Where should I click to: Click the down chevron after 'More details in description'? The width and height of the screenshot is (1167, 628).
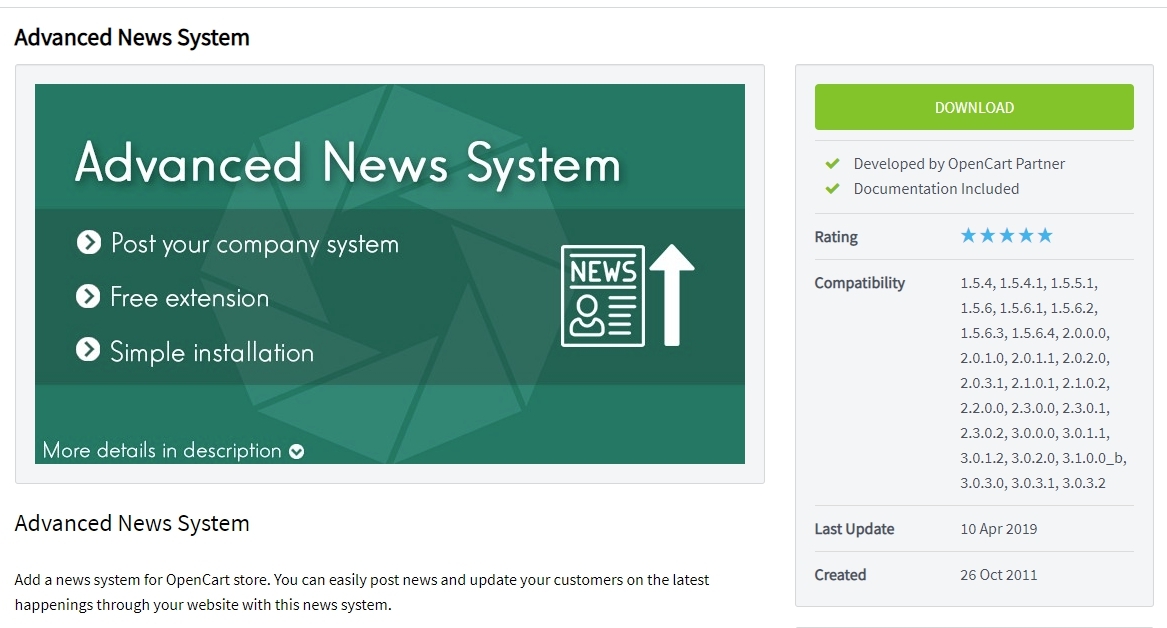296,451
